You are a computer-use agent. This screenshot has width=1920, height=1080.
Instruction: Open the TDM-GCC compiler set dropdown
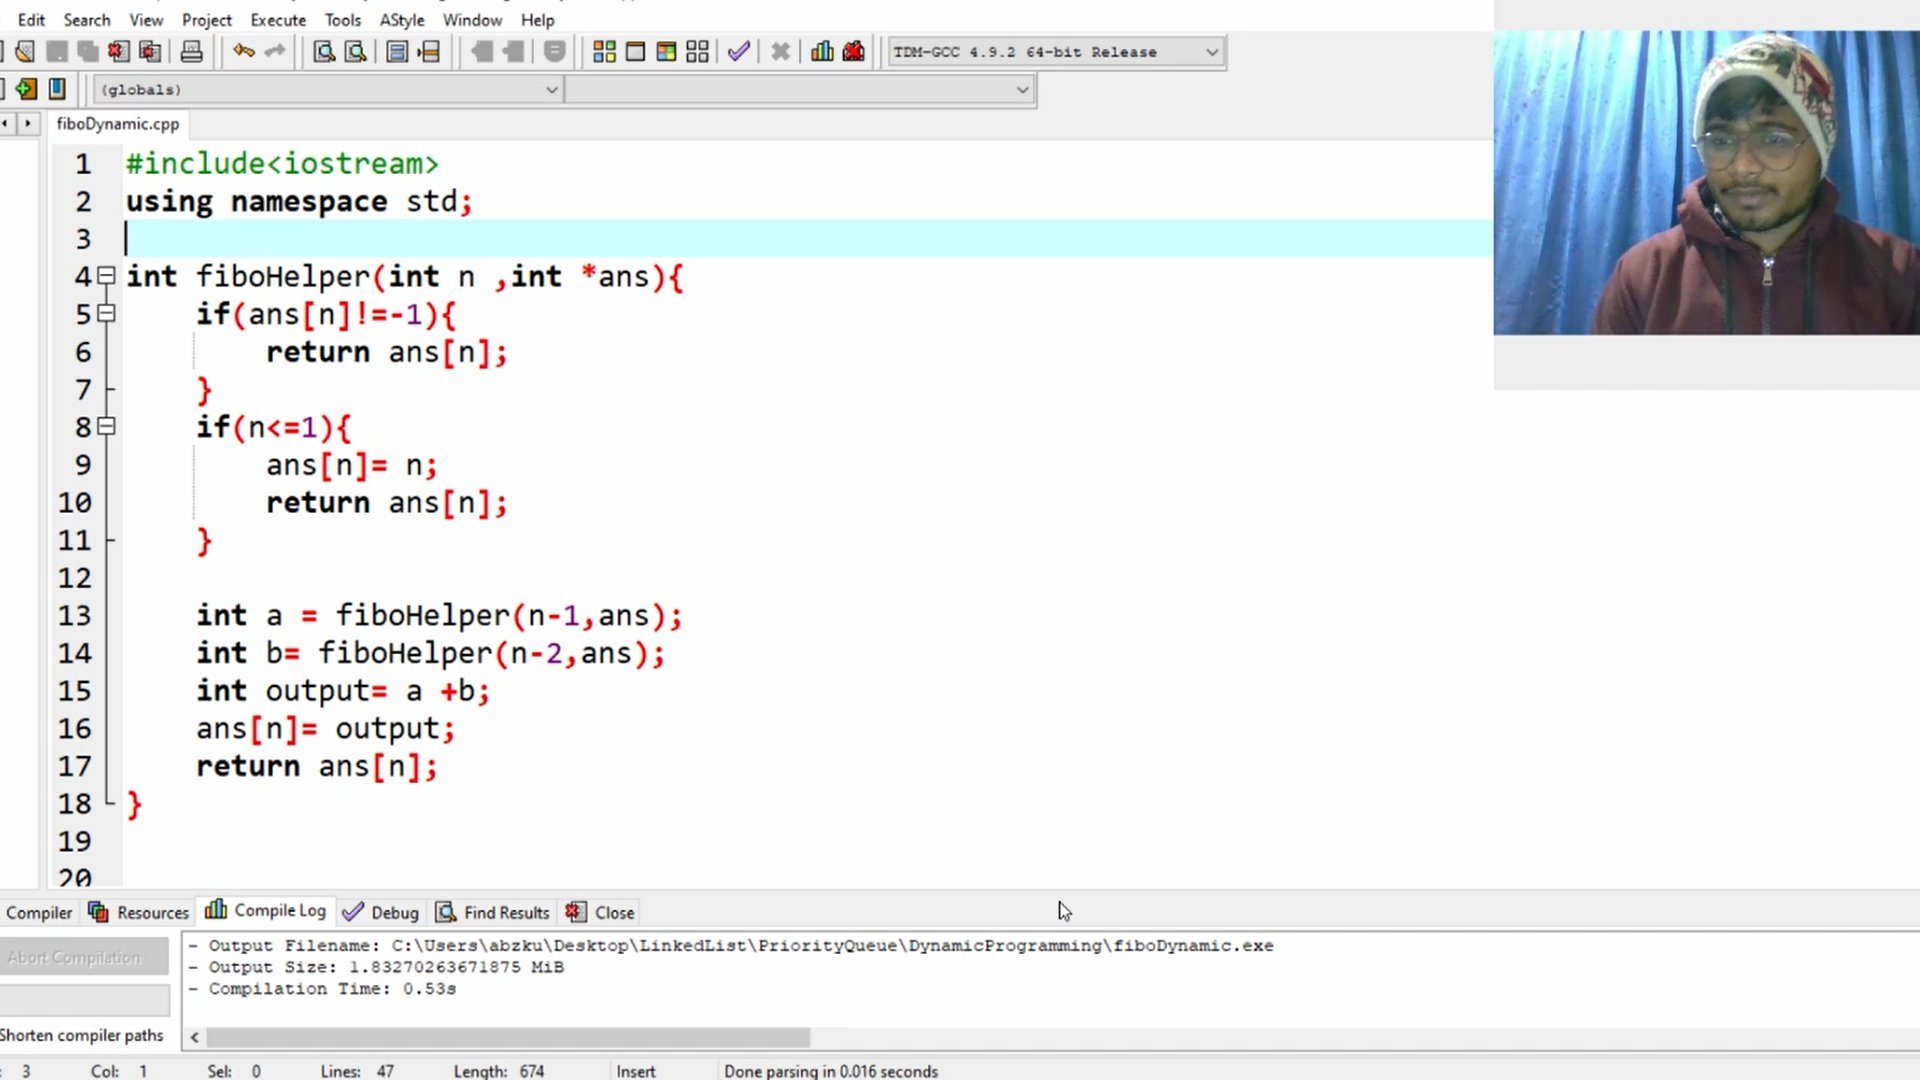tap(1211, 52)
